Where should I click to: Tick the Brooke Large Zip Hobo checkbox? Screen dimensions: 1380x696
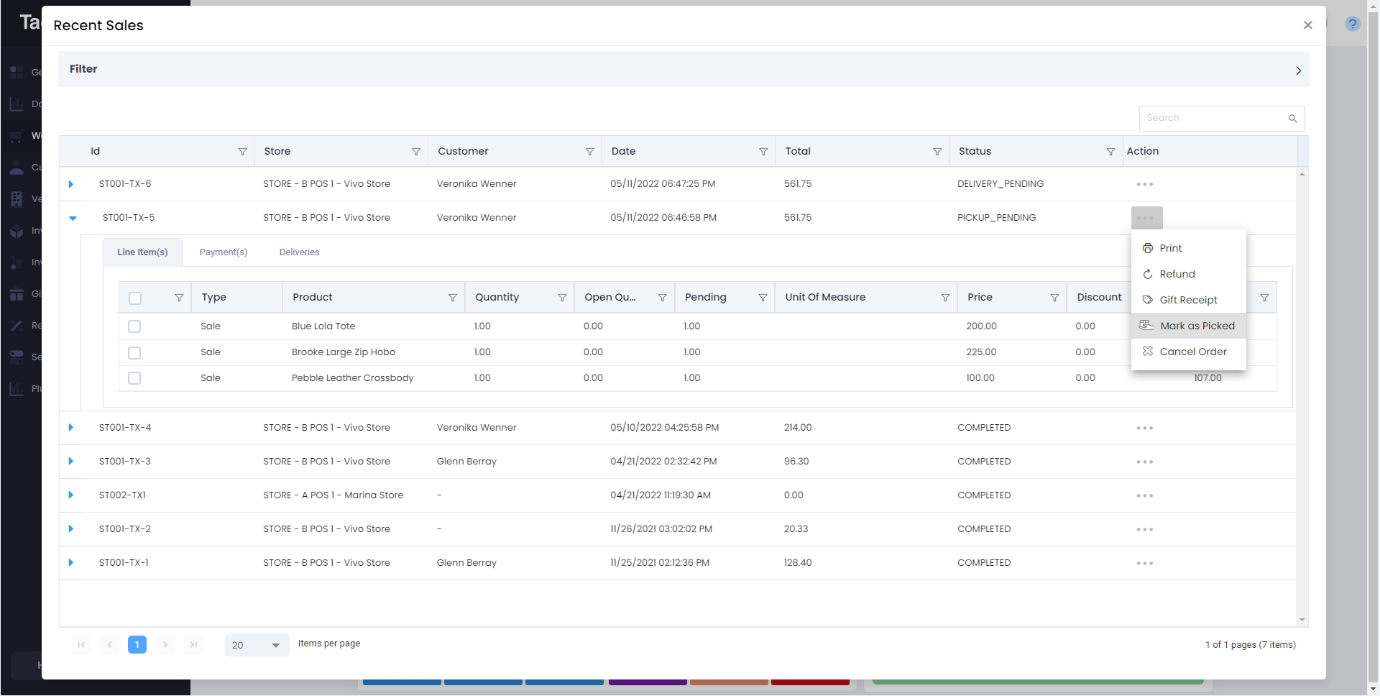(135, 353)
